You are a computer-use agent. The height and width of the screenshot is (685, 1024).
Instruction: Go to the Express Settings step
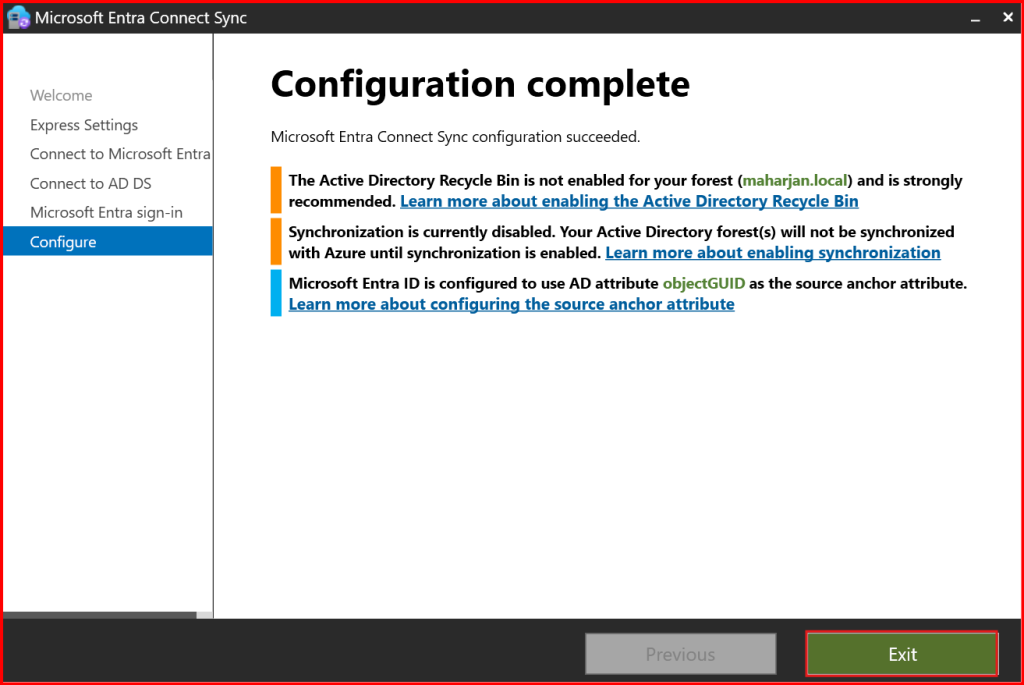[84, 125]
